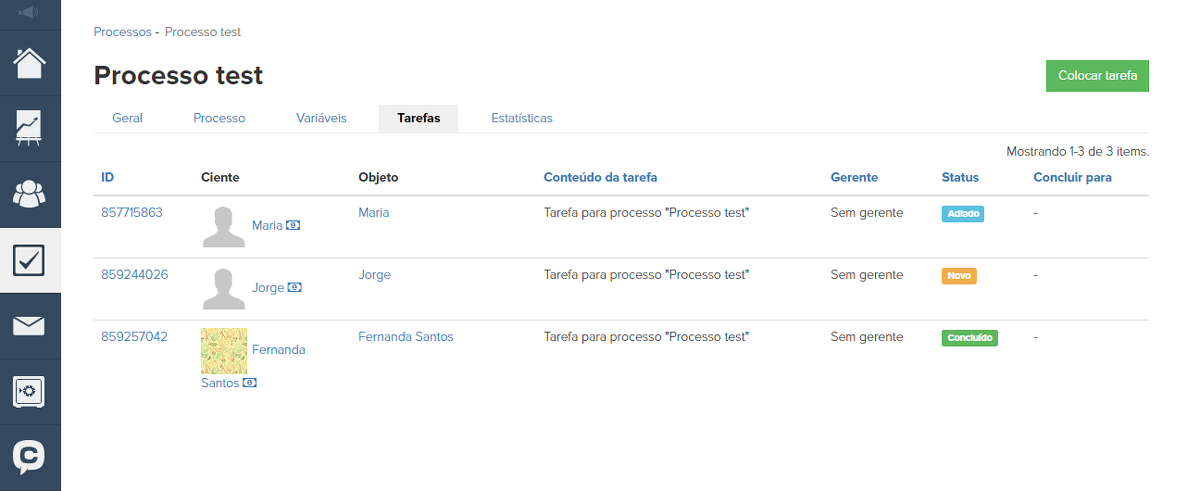This screenshot has width=1200, height=491.
Task: Open task ID 857715863
Action: point(131,213)
